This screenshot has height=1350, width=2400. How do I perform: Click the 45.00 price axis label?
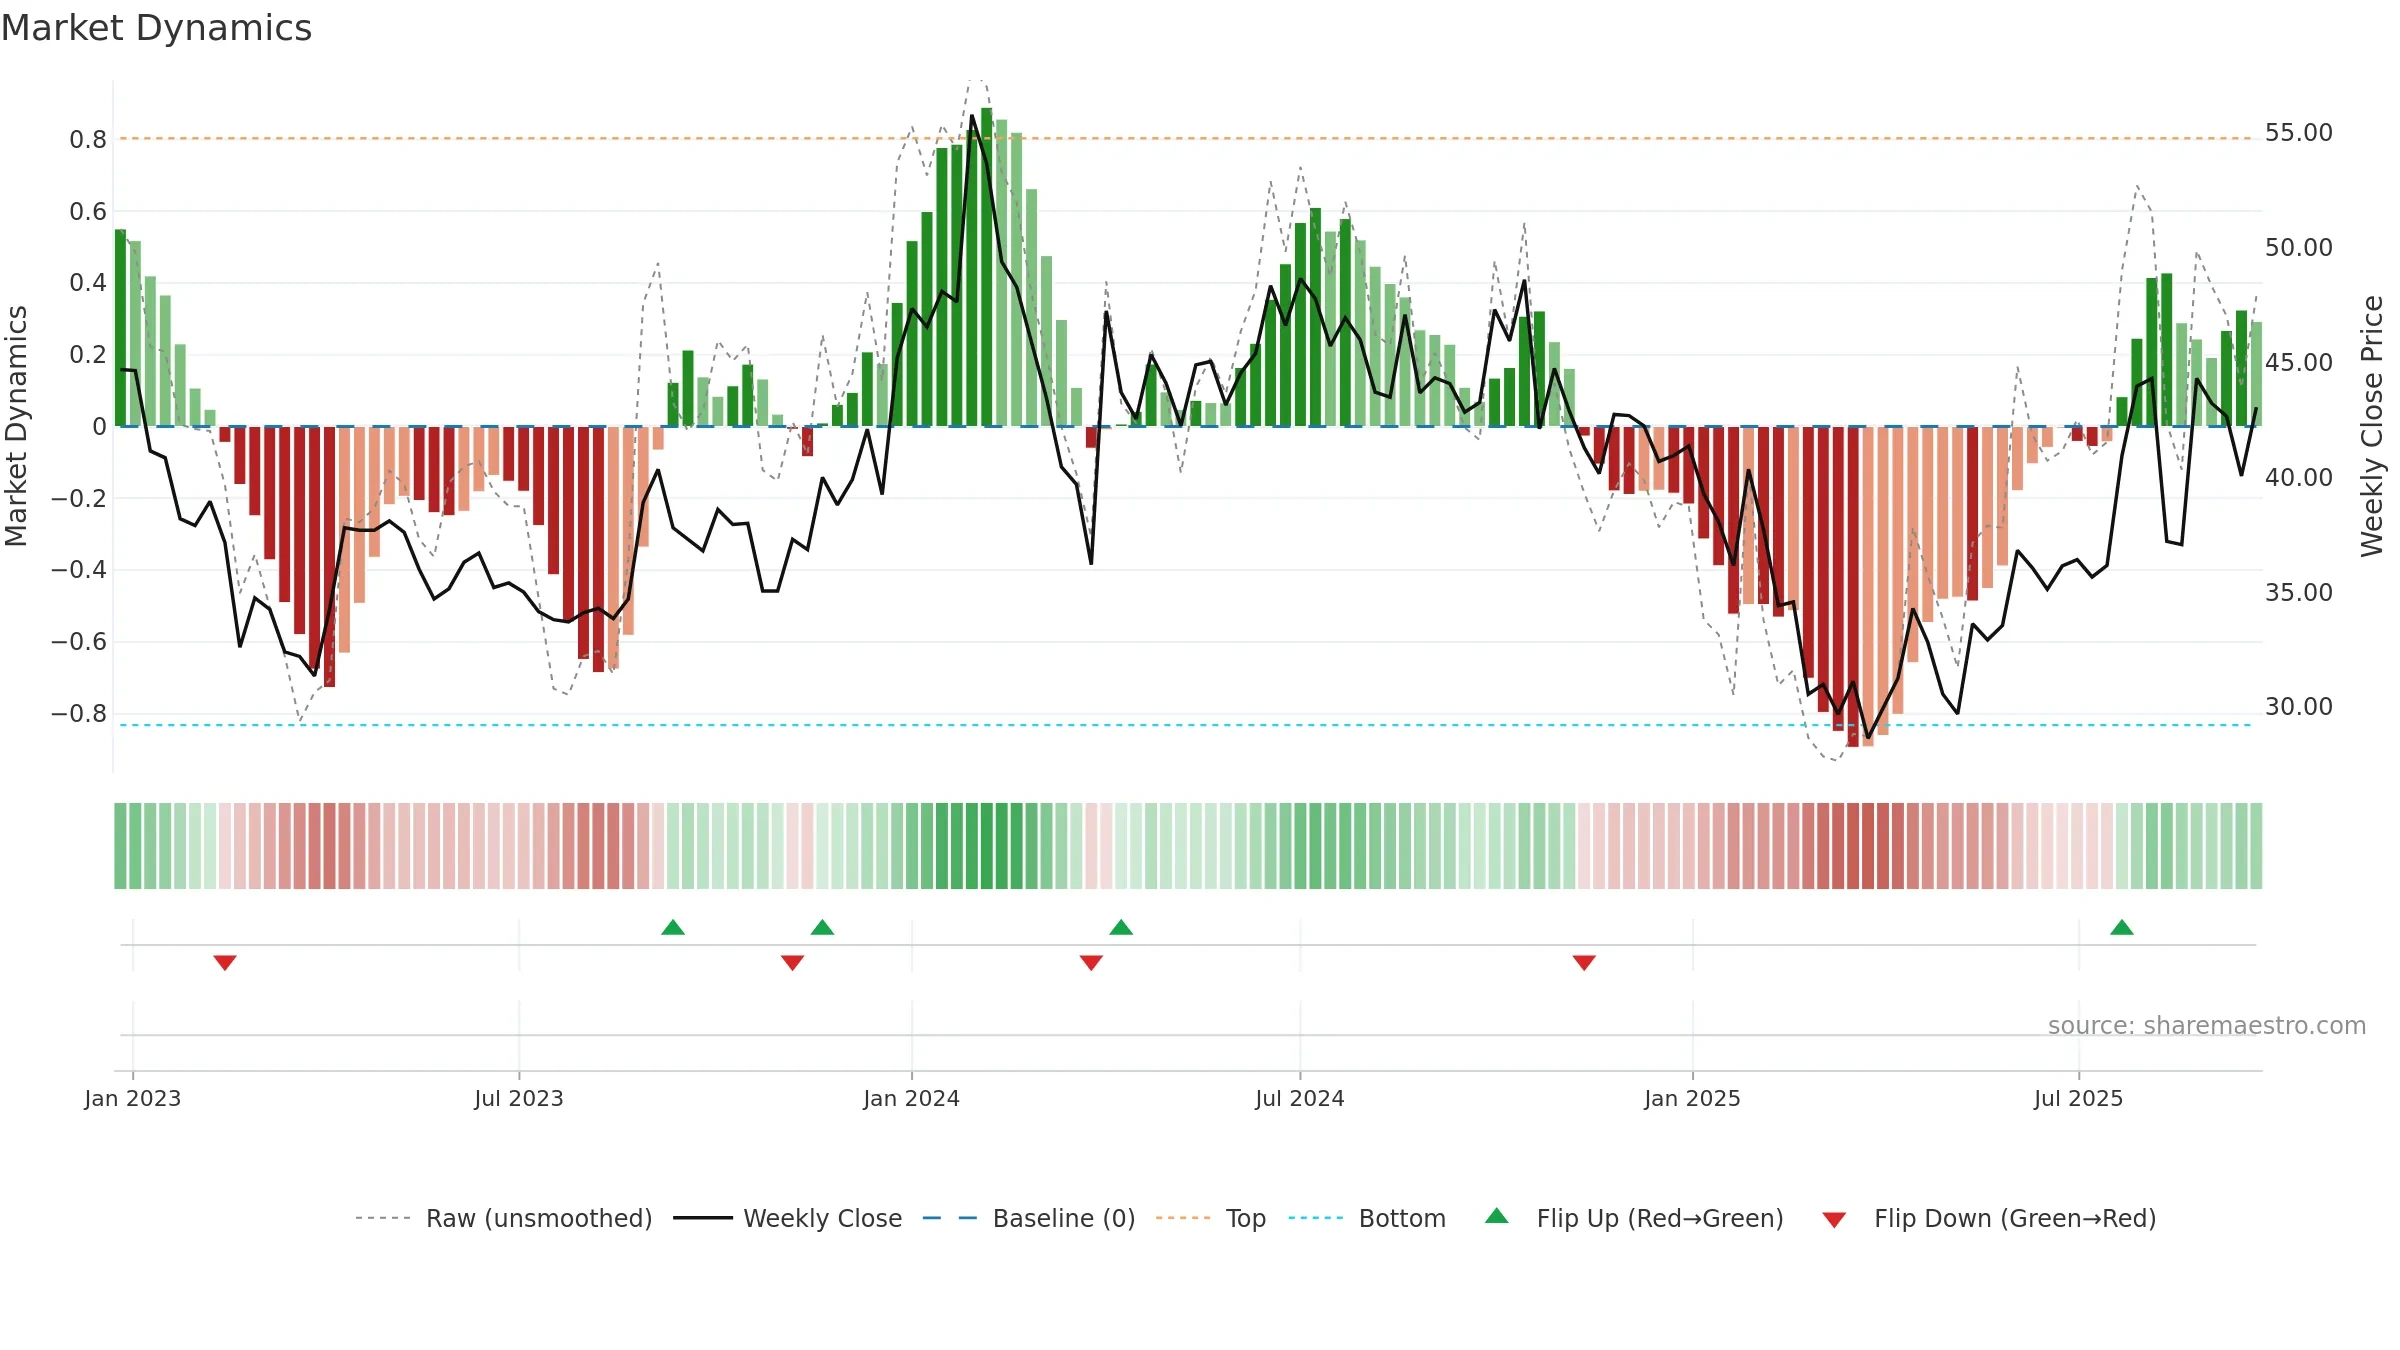click(2299, 362)
